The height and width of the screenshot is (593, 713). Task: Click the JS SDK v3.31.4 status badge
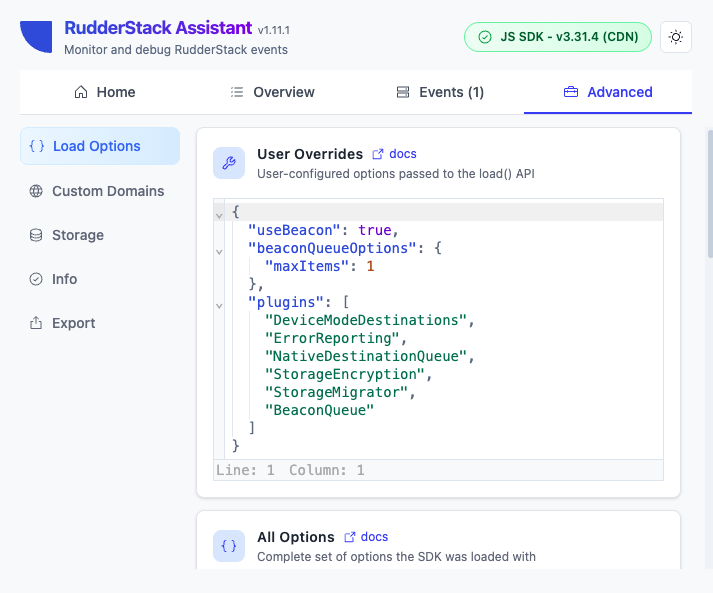click(x=558, y=37)
